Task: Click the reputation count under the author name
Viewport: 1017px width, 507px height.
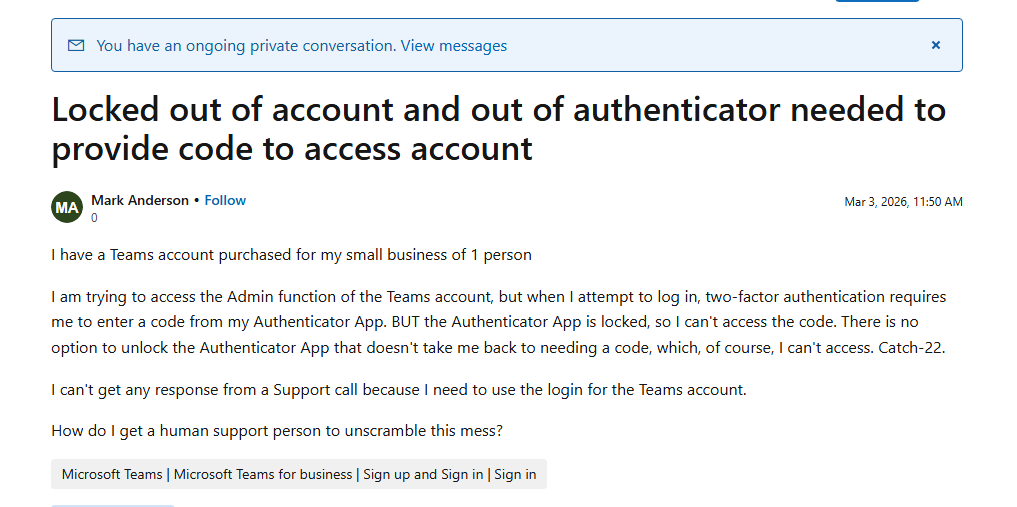Action: coord(95,217)
